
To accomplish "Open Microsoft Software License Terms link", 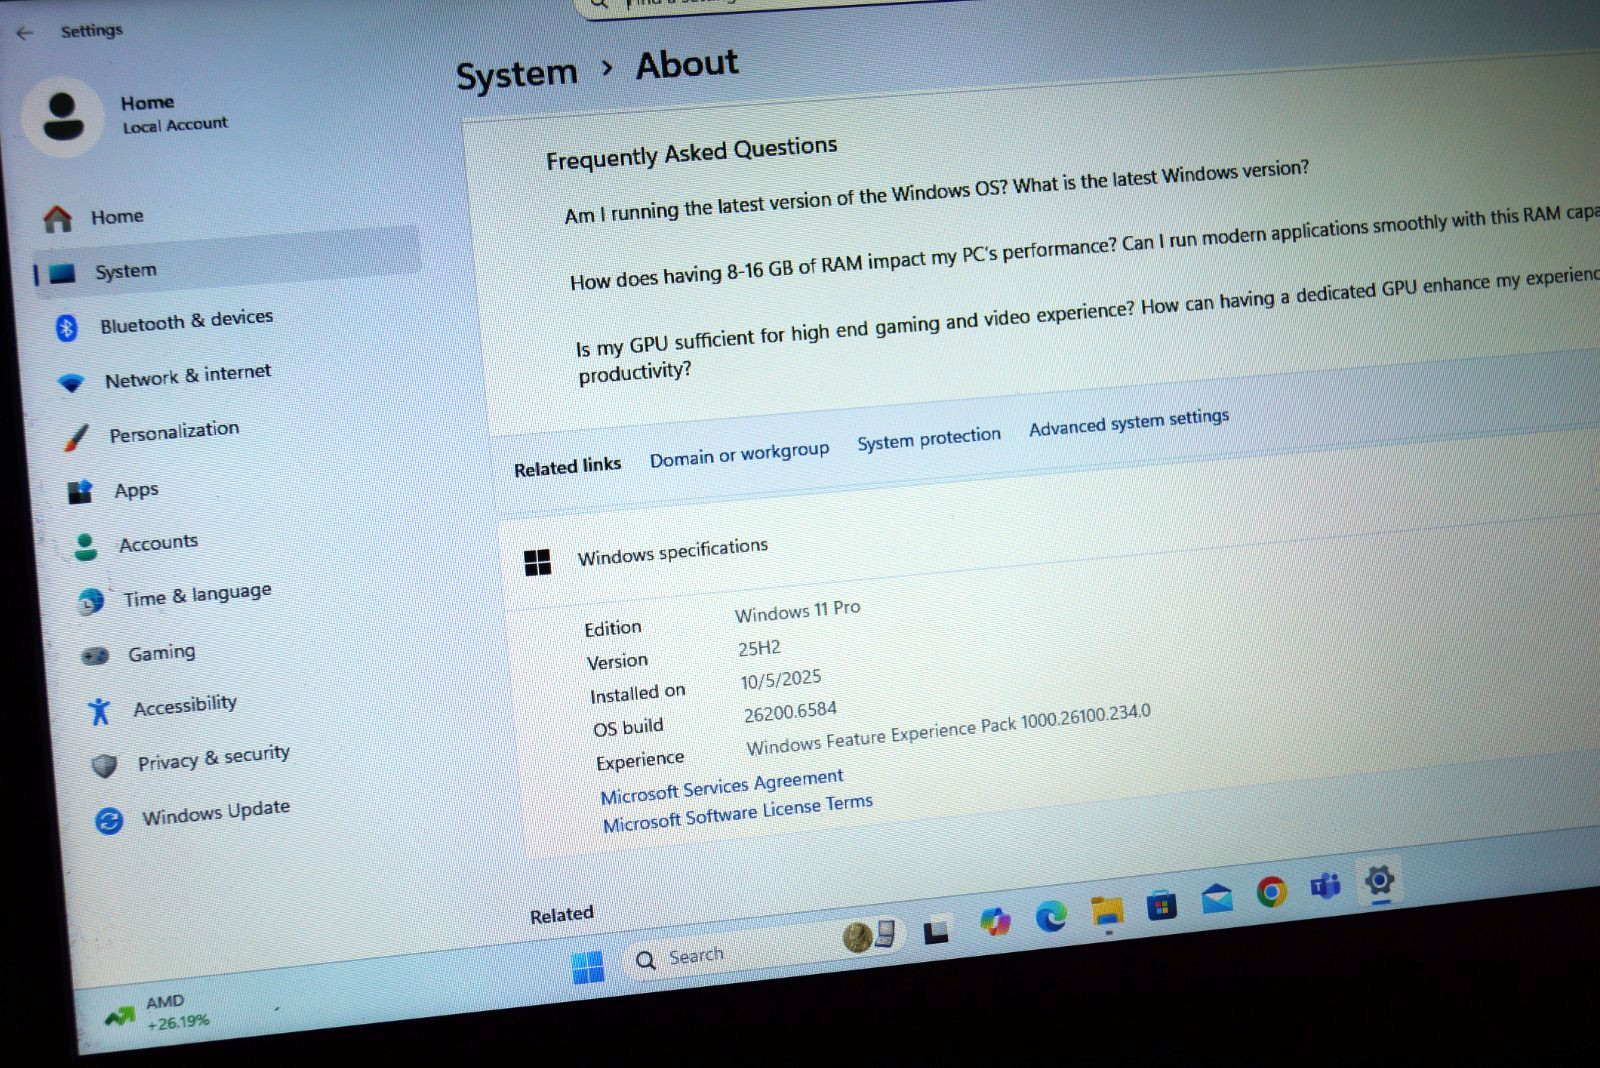I will 738,812.
